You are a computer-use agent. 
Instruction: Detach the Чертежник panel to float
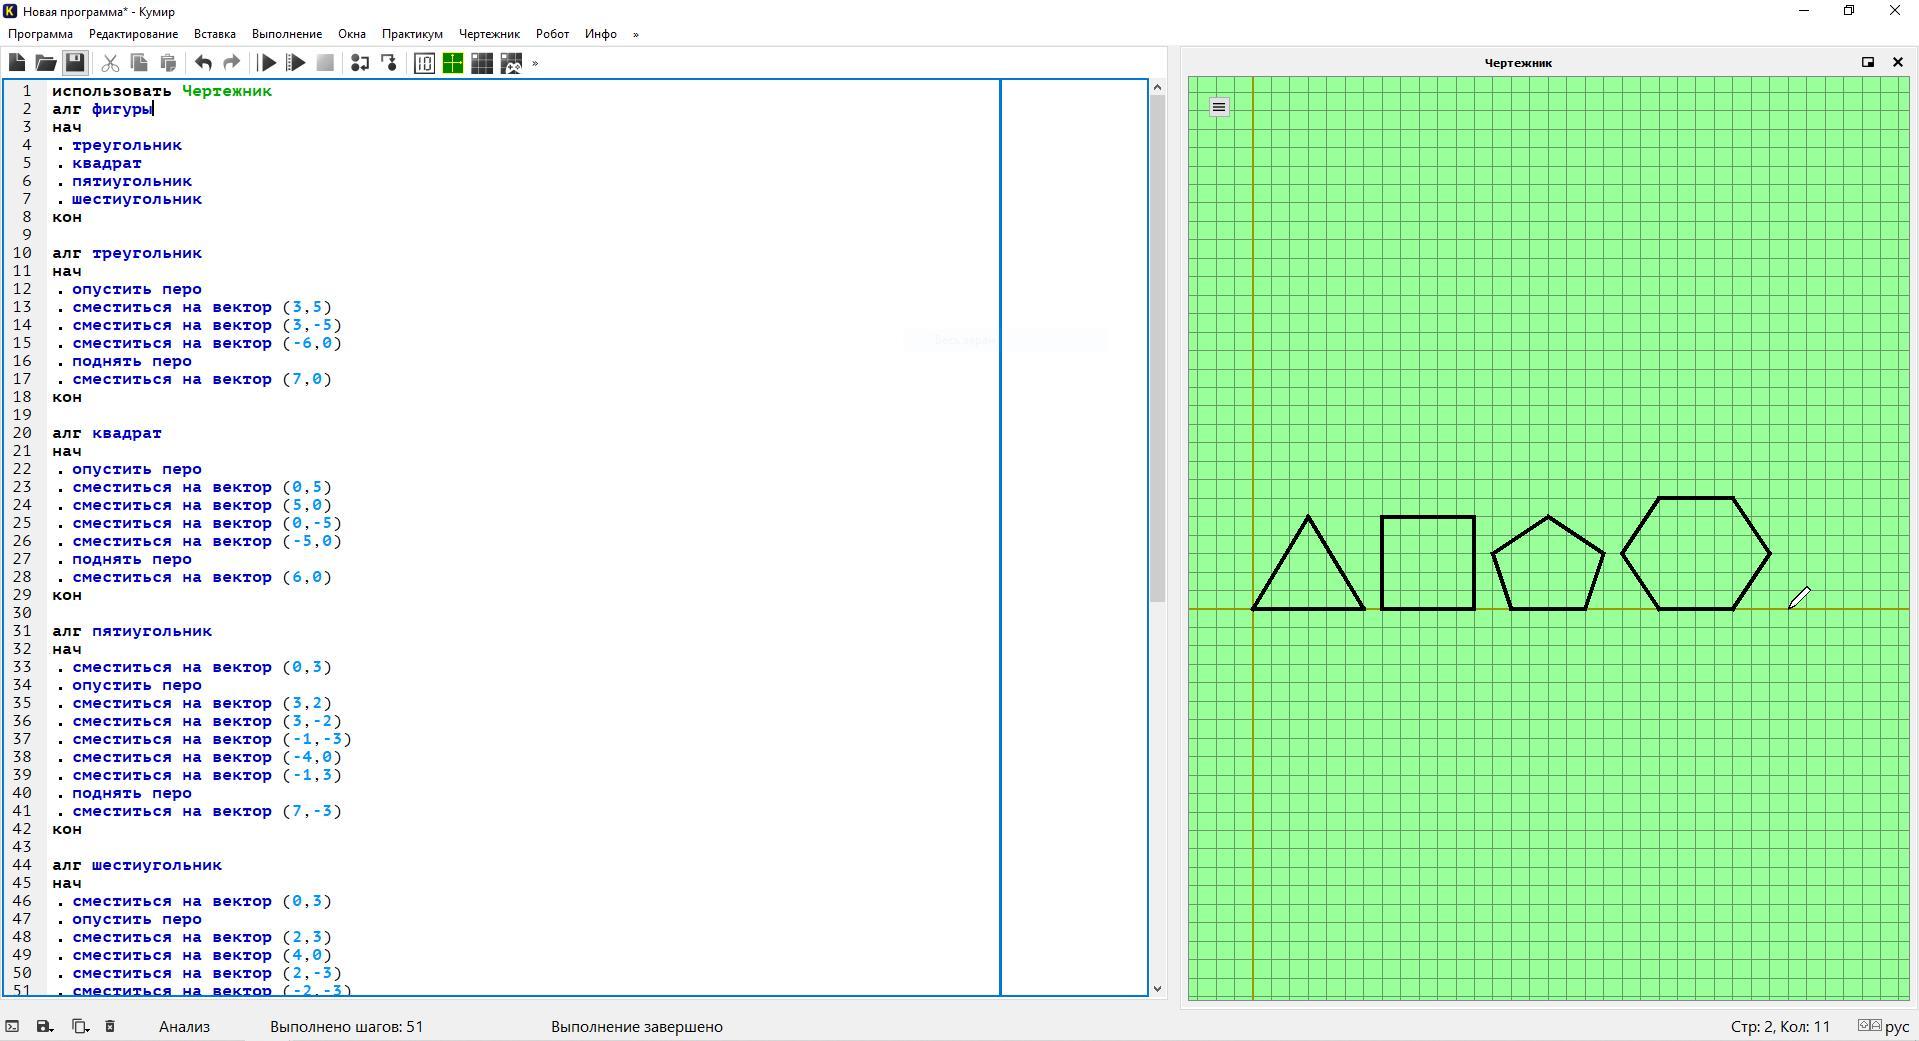click(x=1867, y=62)
